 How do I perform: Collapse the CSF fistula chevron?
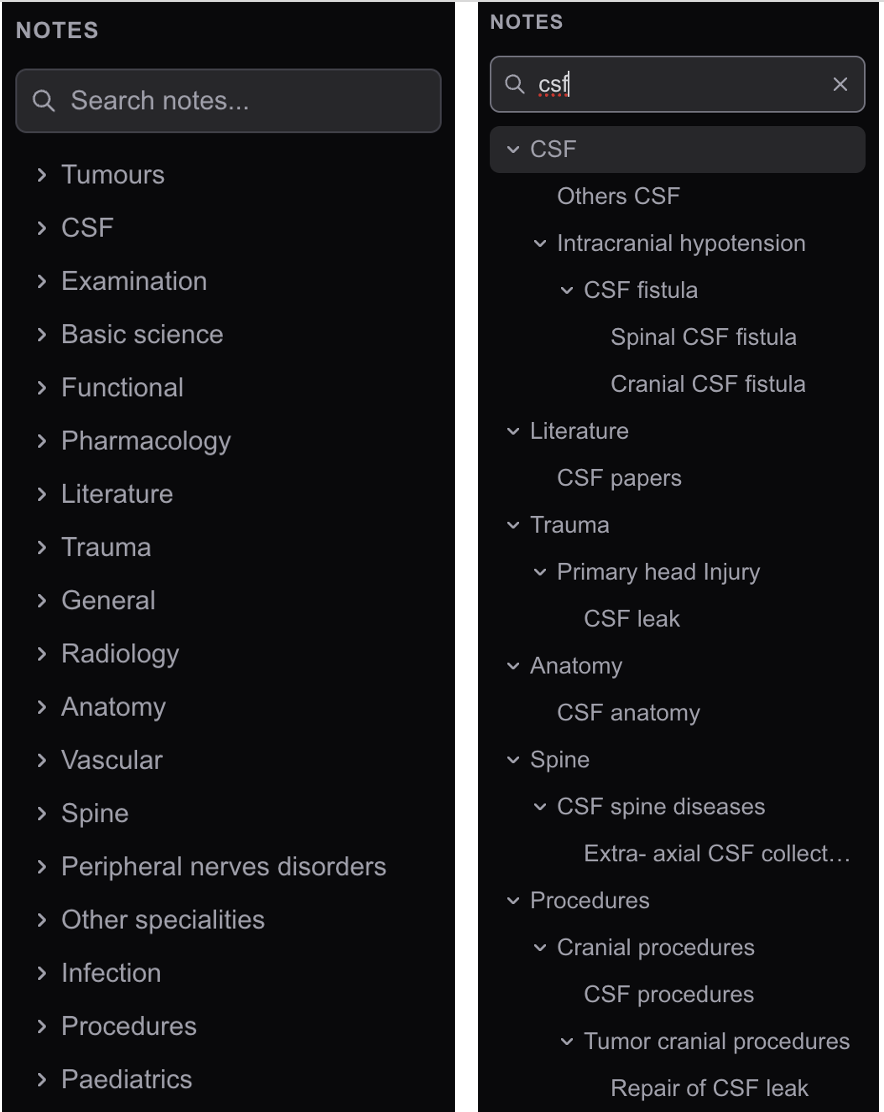(566, 290)
